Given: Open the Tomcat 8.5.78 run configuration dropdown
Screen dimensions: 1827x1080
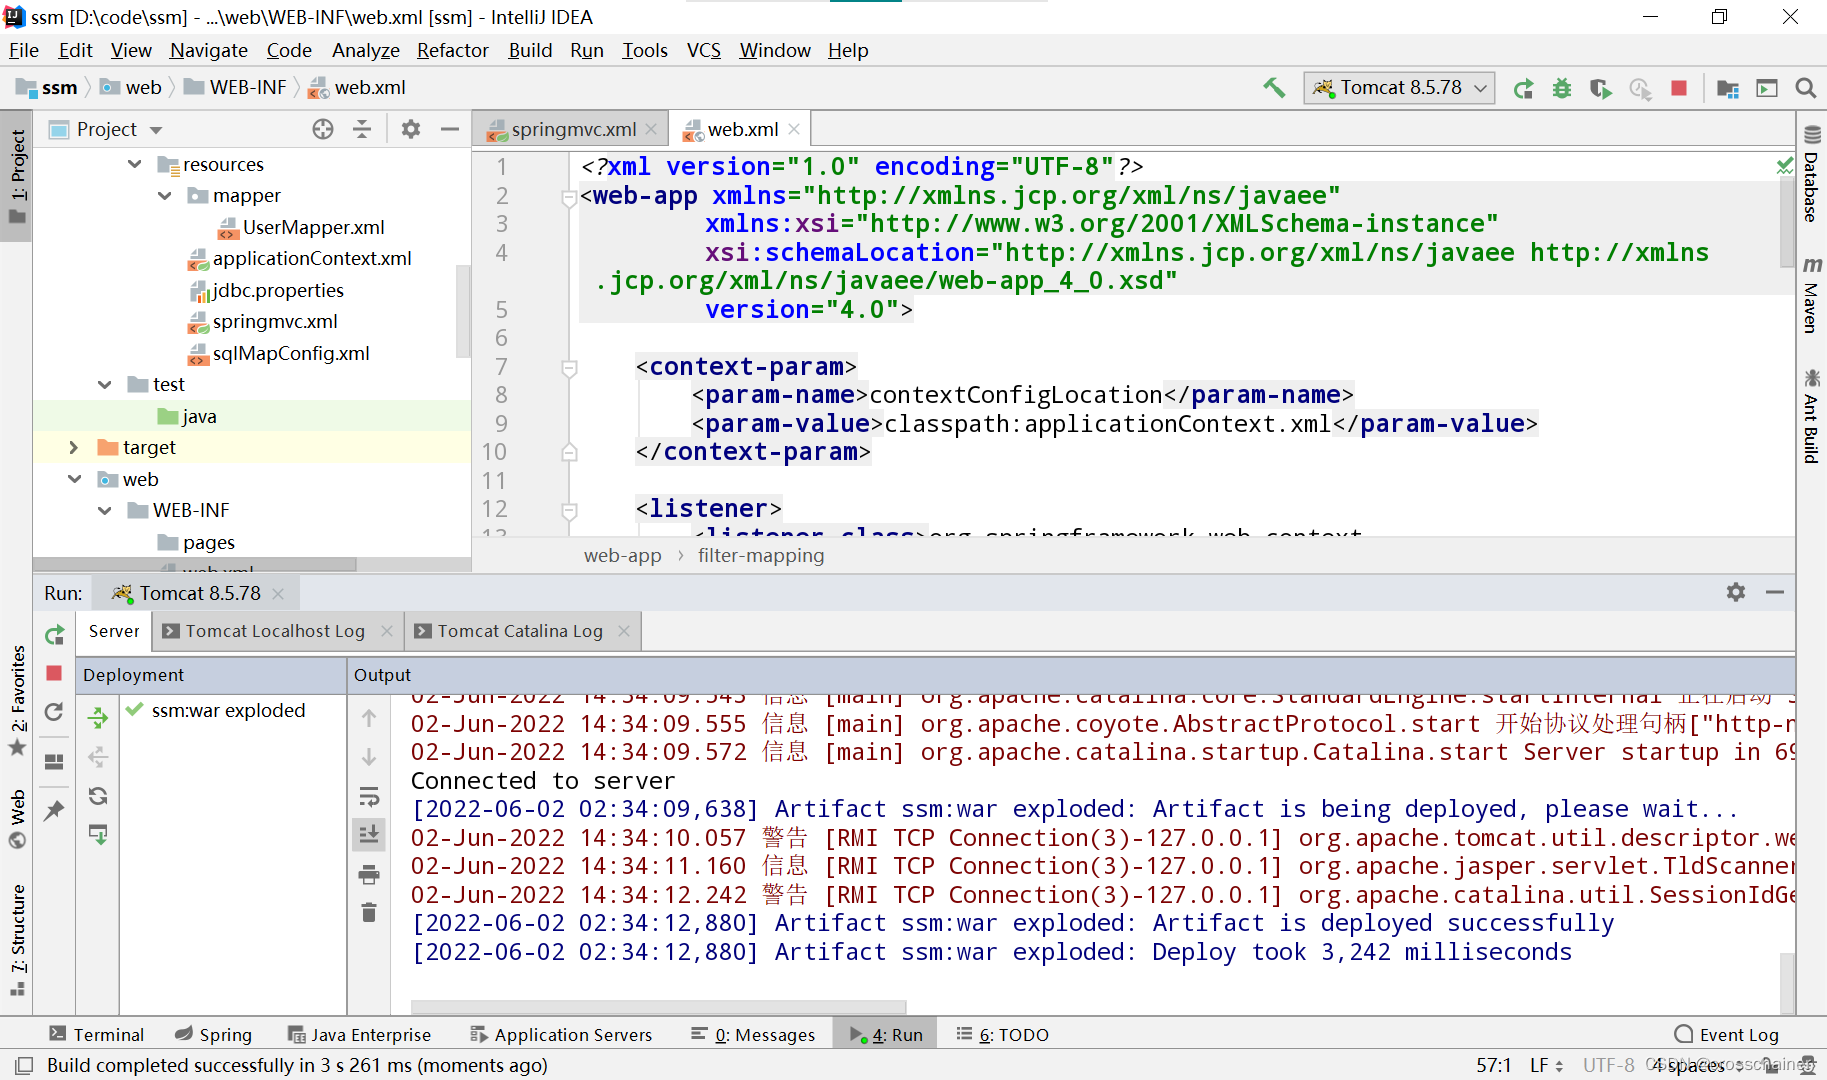Looking at the screenshot, I should coord(1400,88).
